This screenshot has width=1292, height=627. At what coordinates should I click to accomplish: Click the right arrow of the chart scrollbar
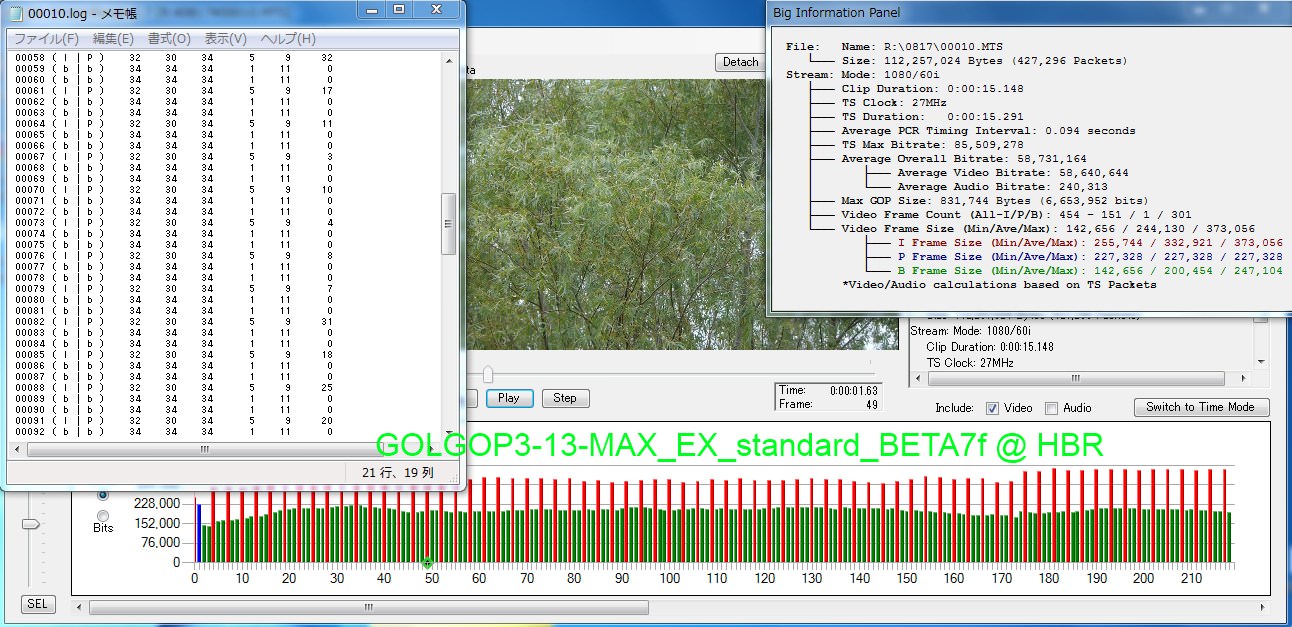1261,607
